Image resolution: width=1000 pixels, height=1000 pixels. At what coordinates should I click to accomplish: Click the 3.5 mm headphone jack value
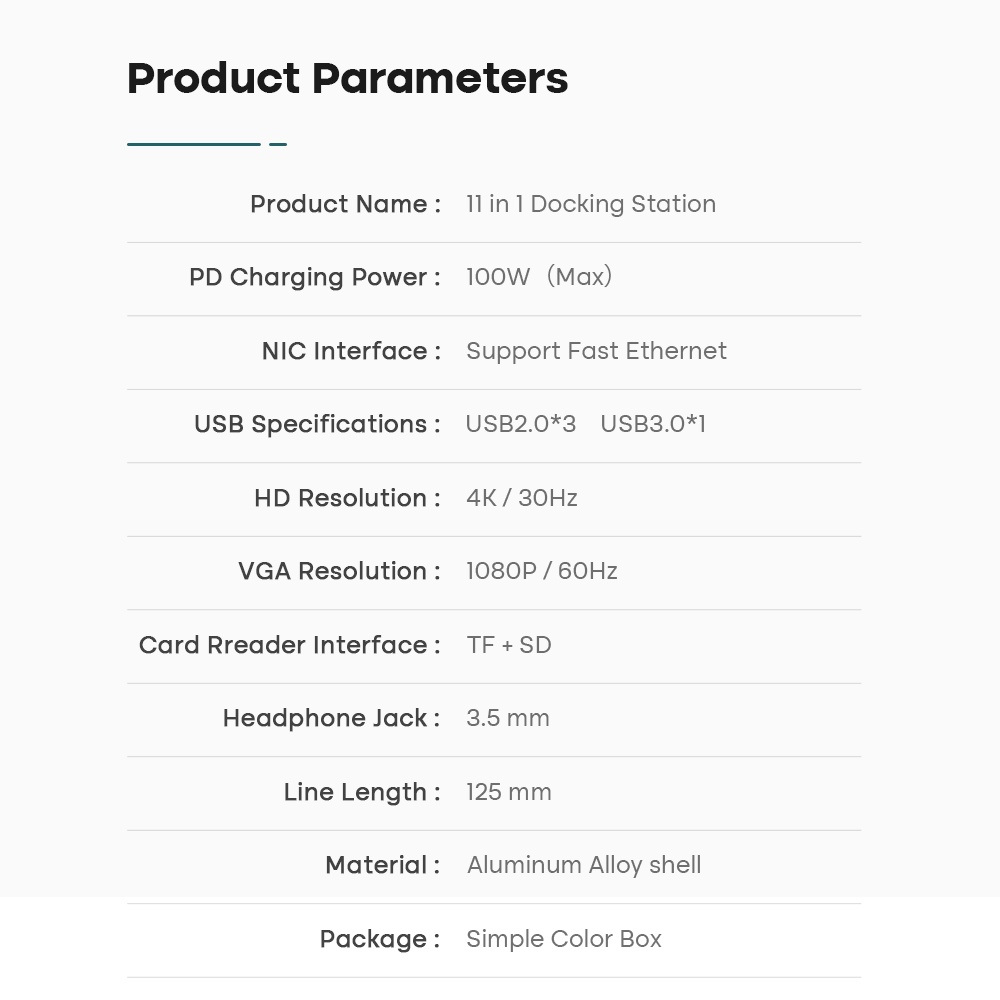[x=508, y=718]
